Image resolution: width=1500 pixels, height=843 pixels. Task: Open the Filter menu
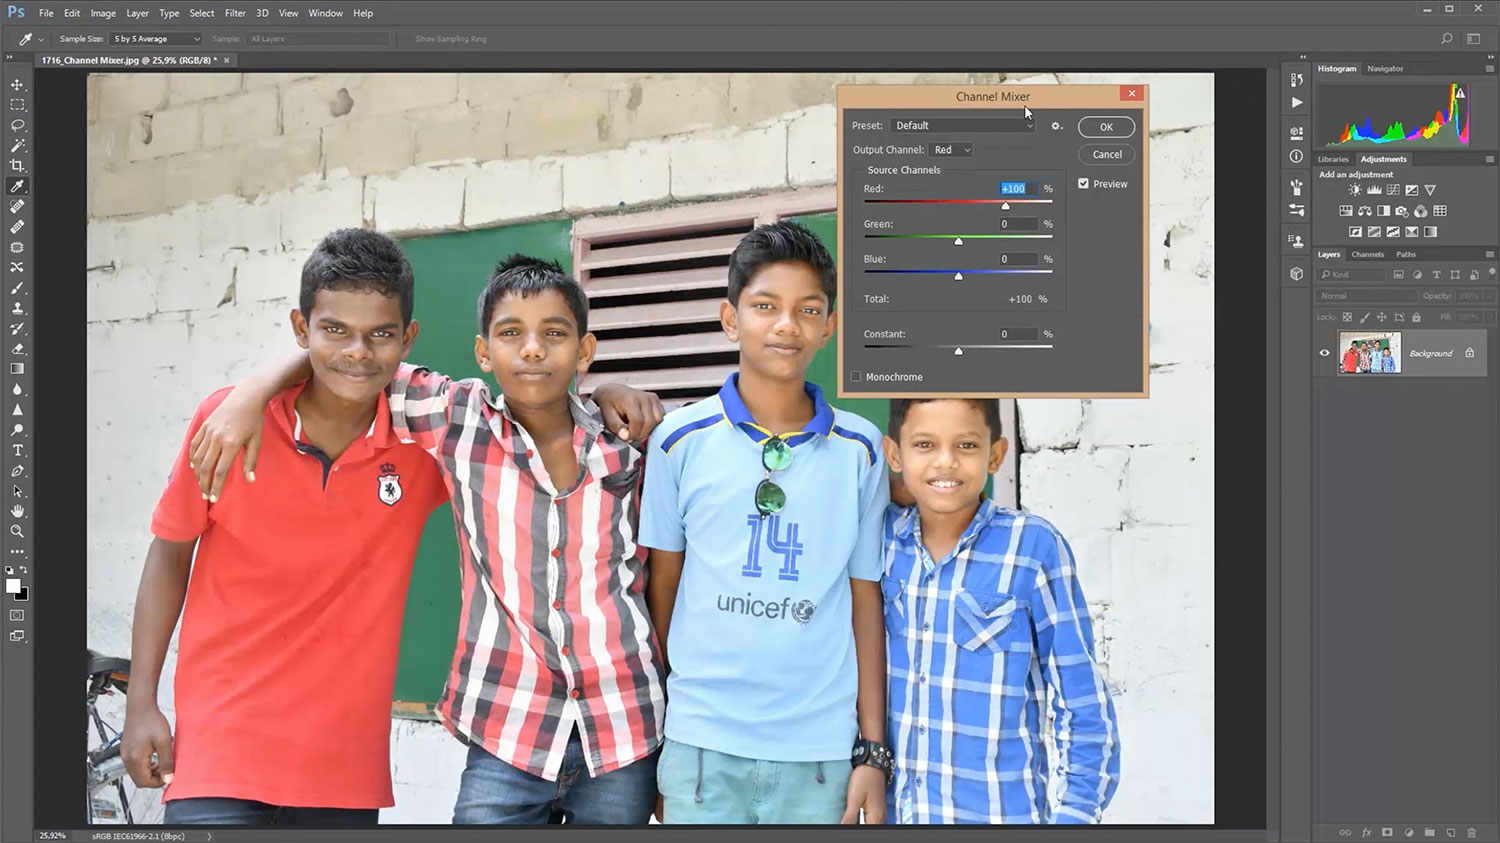(235, 13)
